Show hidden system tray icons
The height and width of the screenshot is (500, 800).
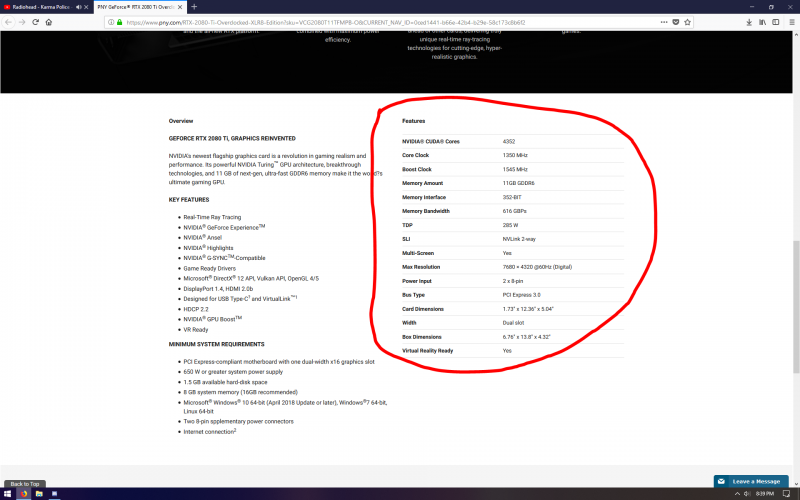coord(737,494)
